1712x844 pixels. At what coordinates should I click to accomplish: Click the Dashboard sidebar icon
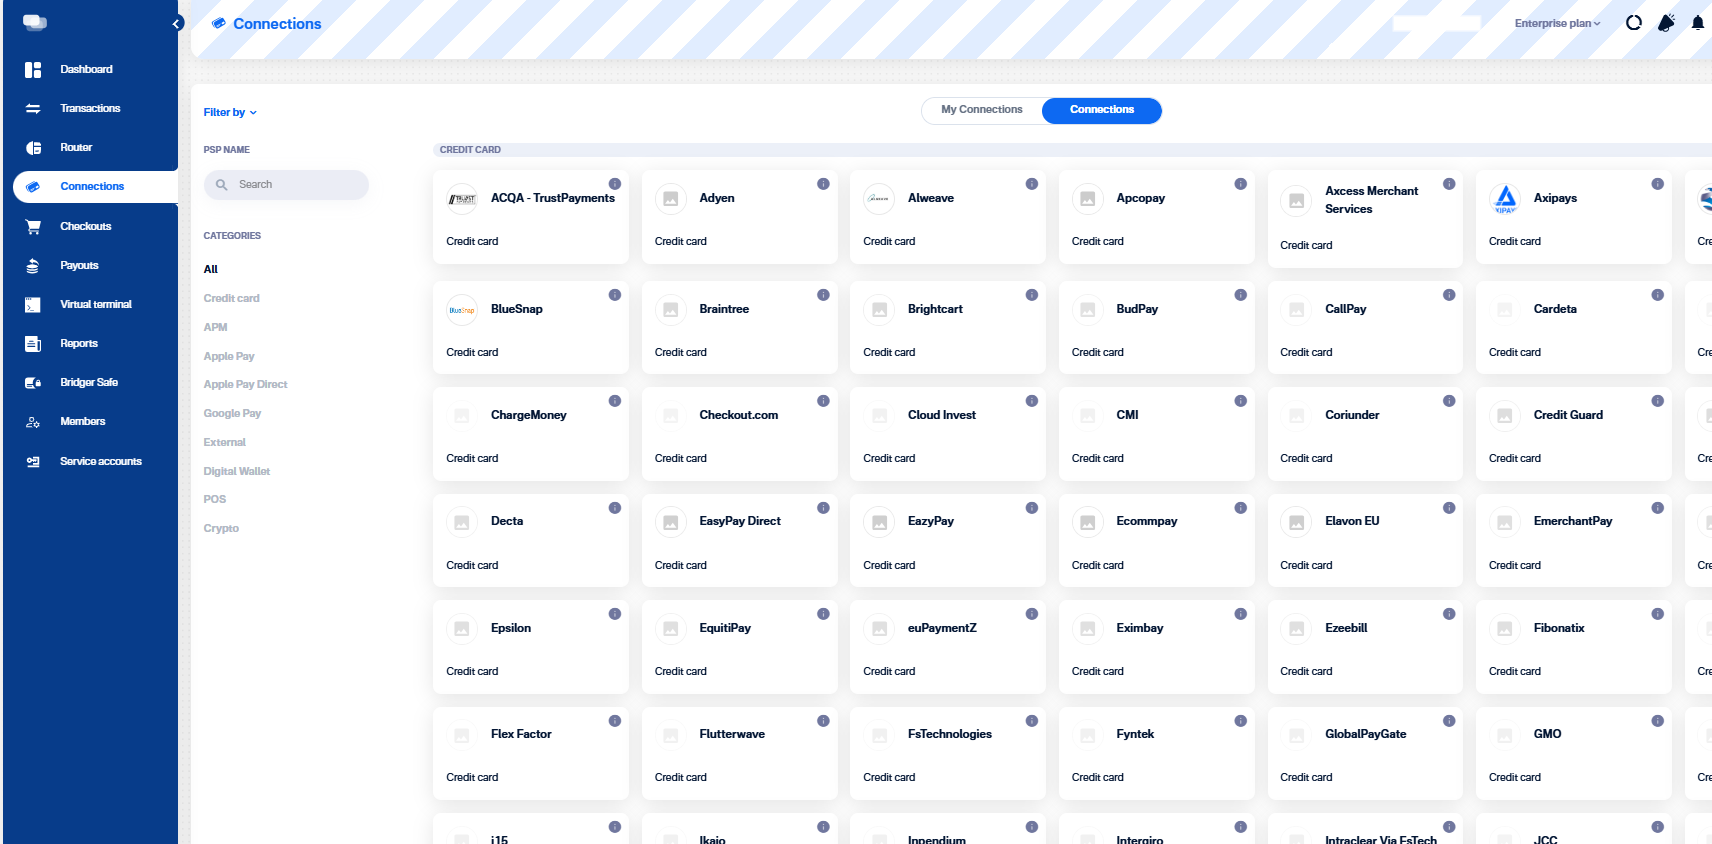[x=33, y=69]
